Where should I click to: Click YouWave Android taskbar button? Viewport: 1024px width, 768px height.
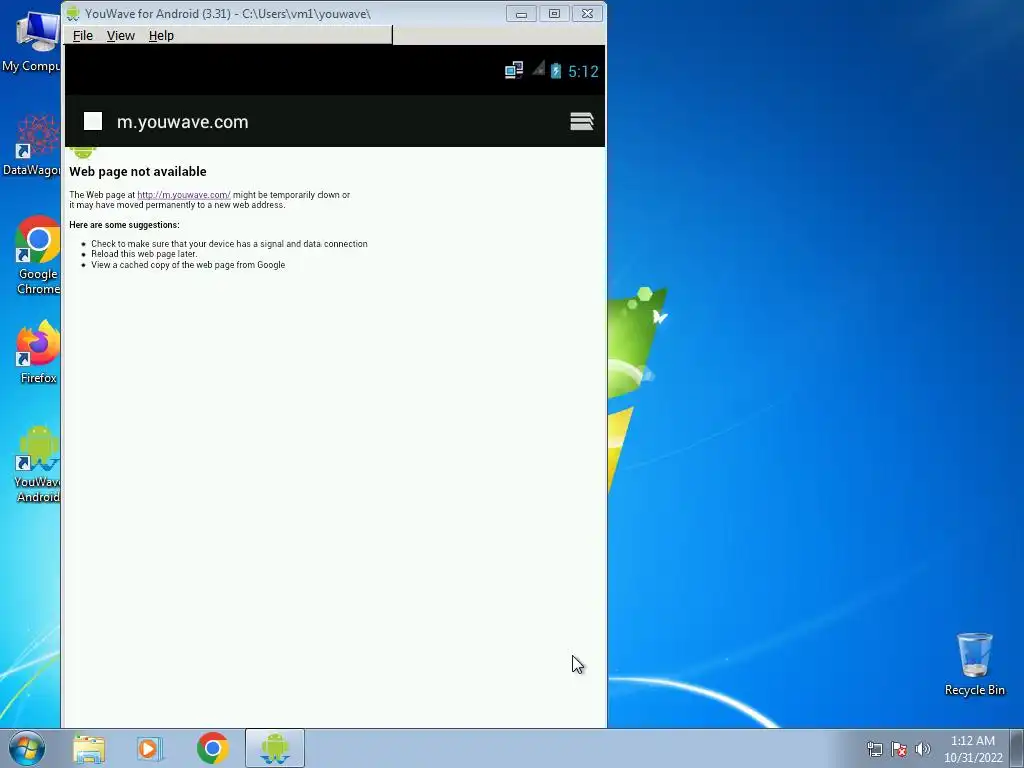point(275,748)
